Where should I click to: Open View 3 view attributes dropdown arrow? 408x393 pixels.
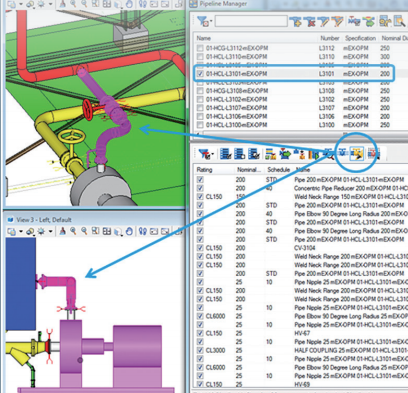[x=21, y=231]
